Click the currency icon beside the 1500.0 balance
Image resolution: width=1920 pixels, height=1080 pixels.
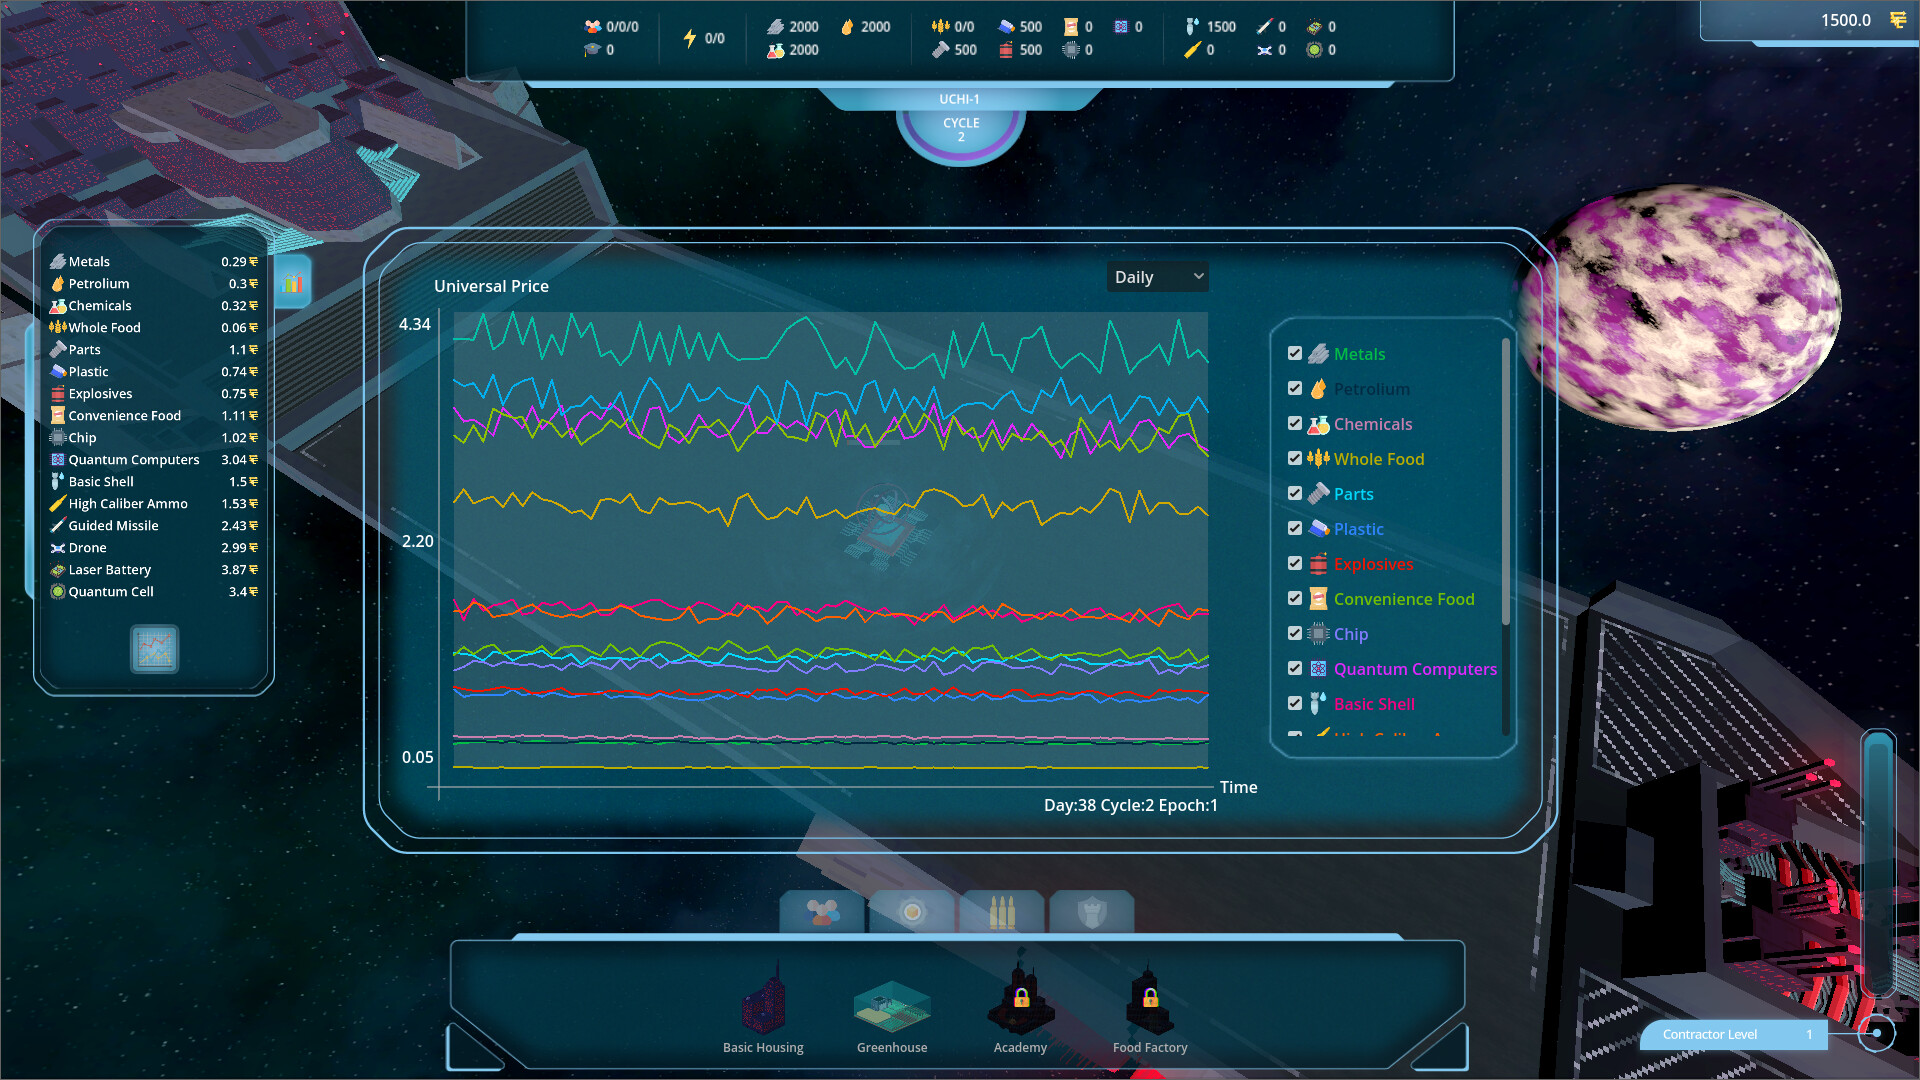coord(1898,19)
